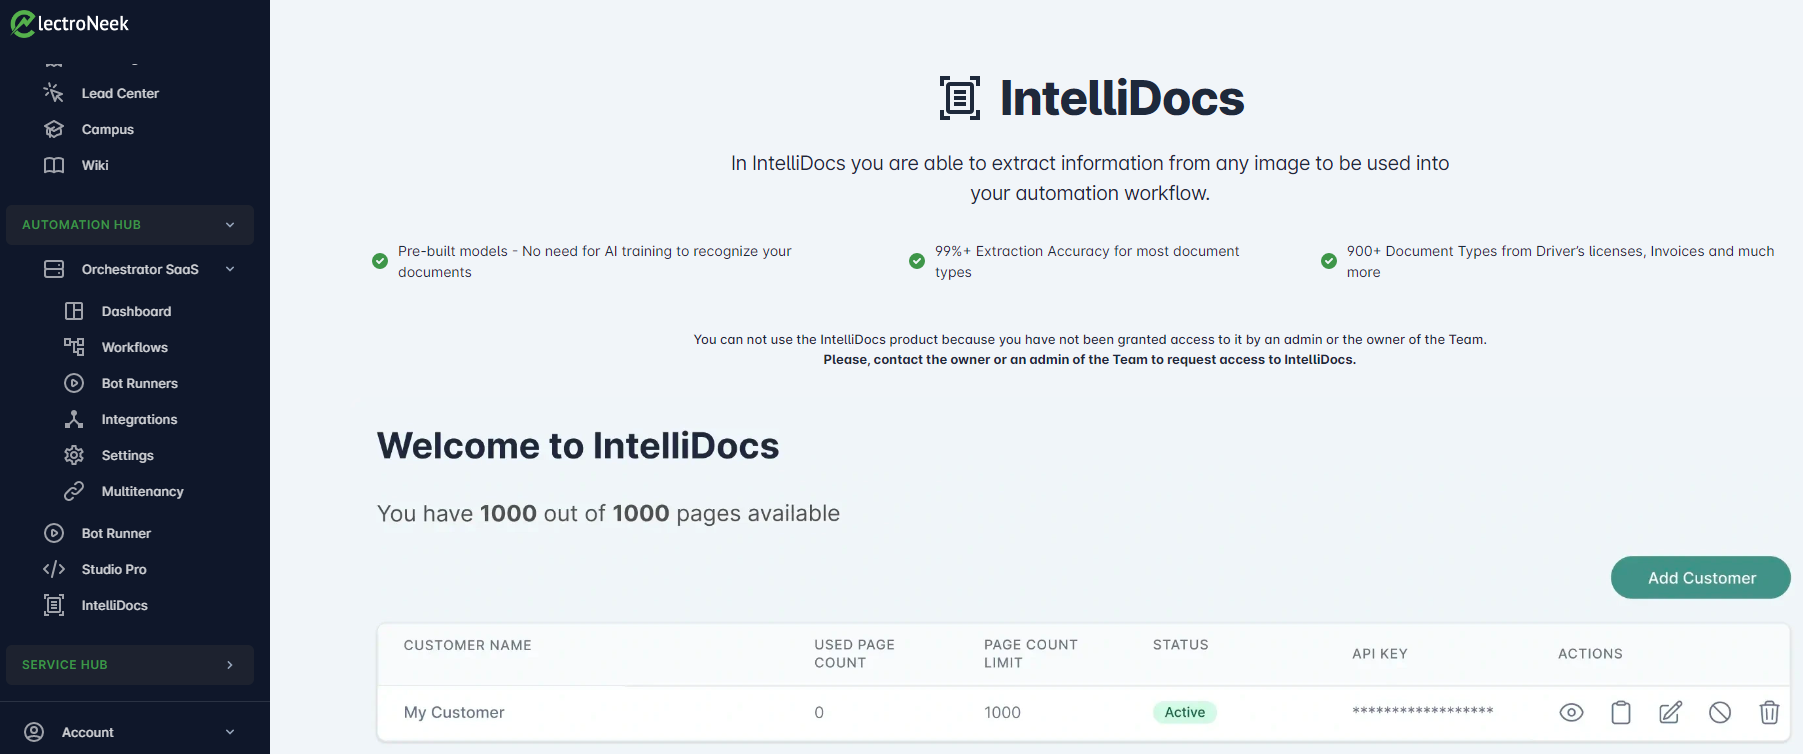This screenshot has width=1803, height=754.
Task: Click the Orchestrator SaaS icon
Action: 54,269
